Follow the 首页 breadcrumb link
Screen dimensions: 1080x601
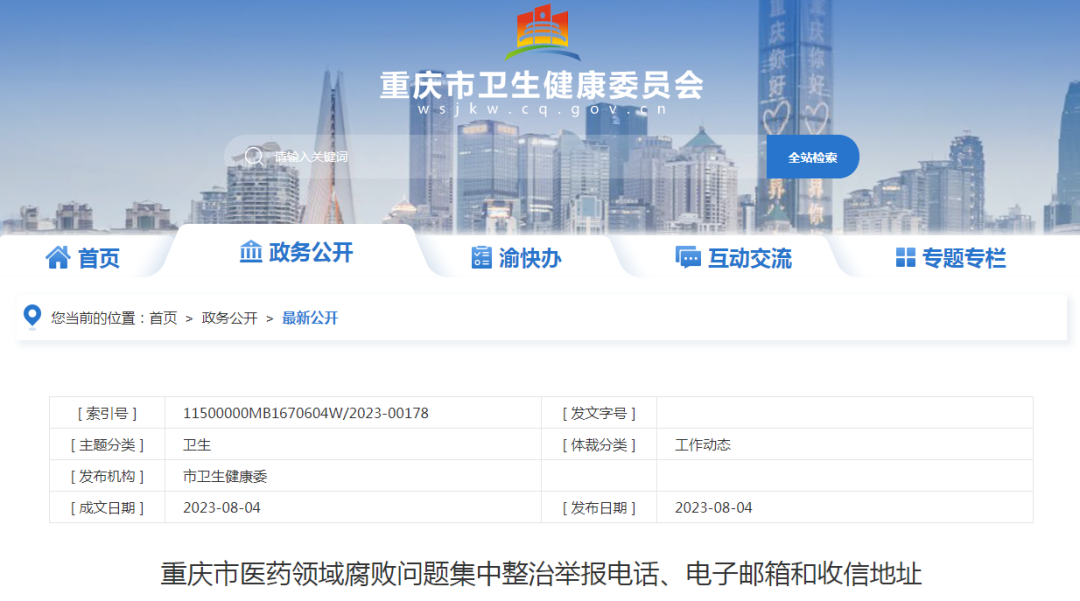click(165, 319)
